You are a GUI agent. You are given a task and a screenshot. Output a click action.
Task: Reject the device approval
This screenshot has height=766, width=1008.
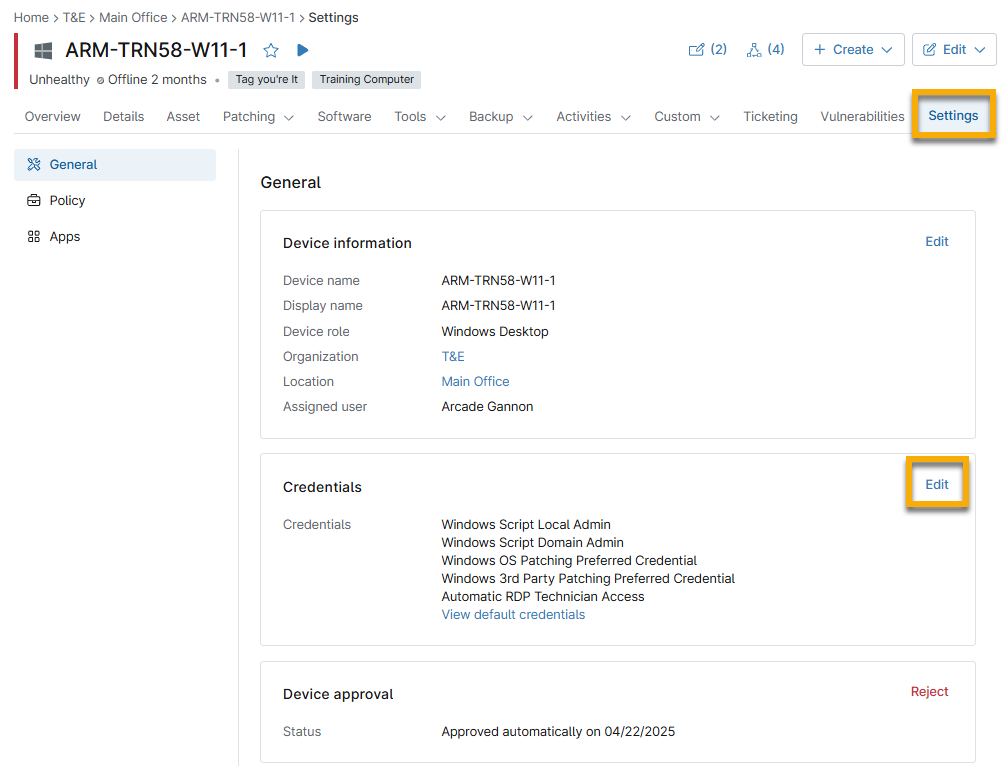coord(929,691)
